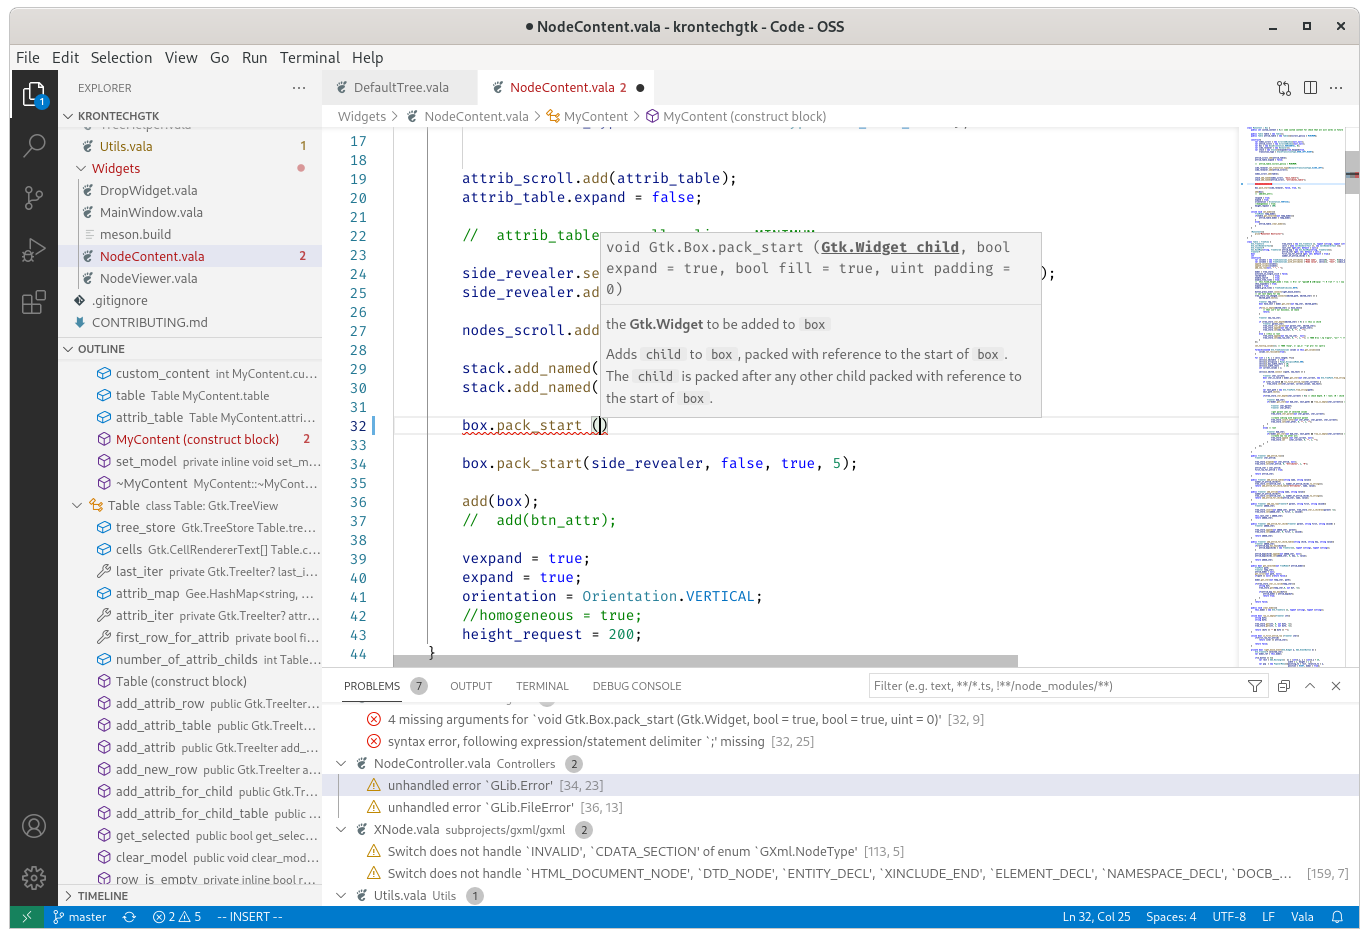The width and height of the screenshot is (1369, 938).
Task: Focus the problems filter input field
Action: click(x=1055, y=686)
